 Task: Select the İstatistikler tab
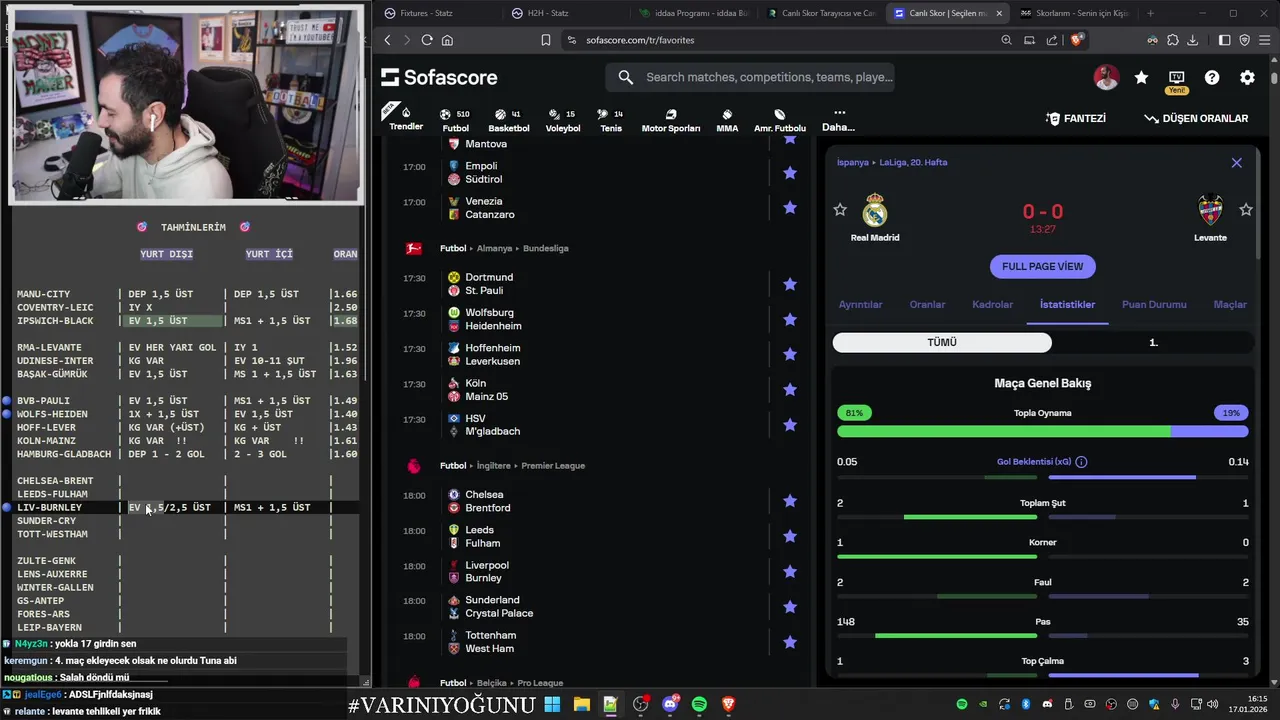(x=1067, y=305)
